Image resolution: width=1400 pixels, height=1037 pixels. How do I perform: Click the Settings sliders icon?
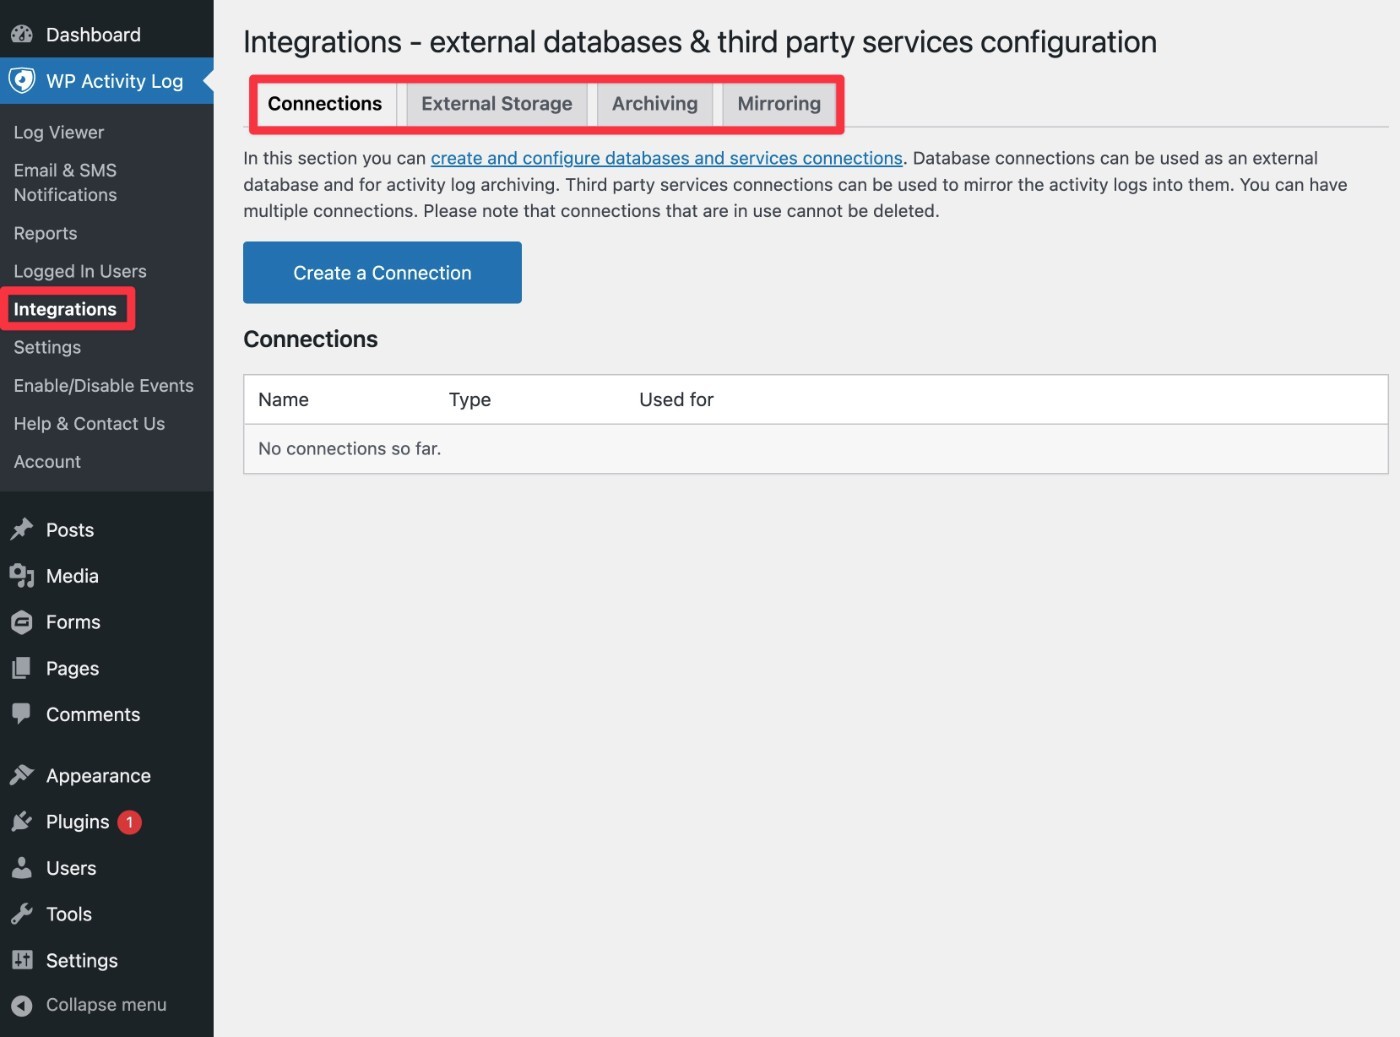pos(22,960)
